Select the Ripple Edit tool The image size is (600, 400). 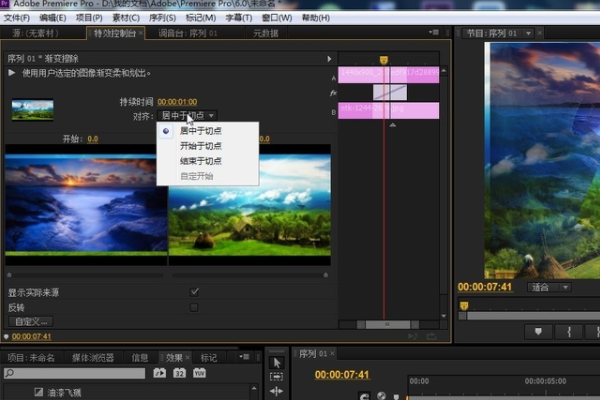277,391
